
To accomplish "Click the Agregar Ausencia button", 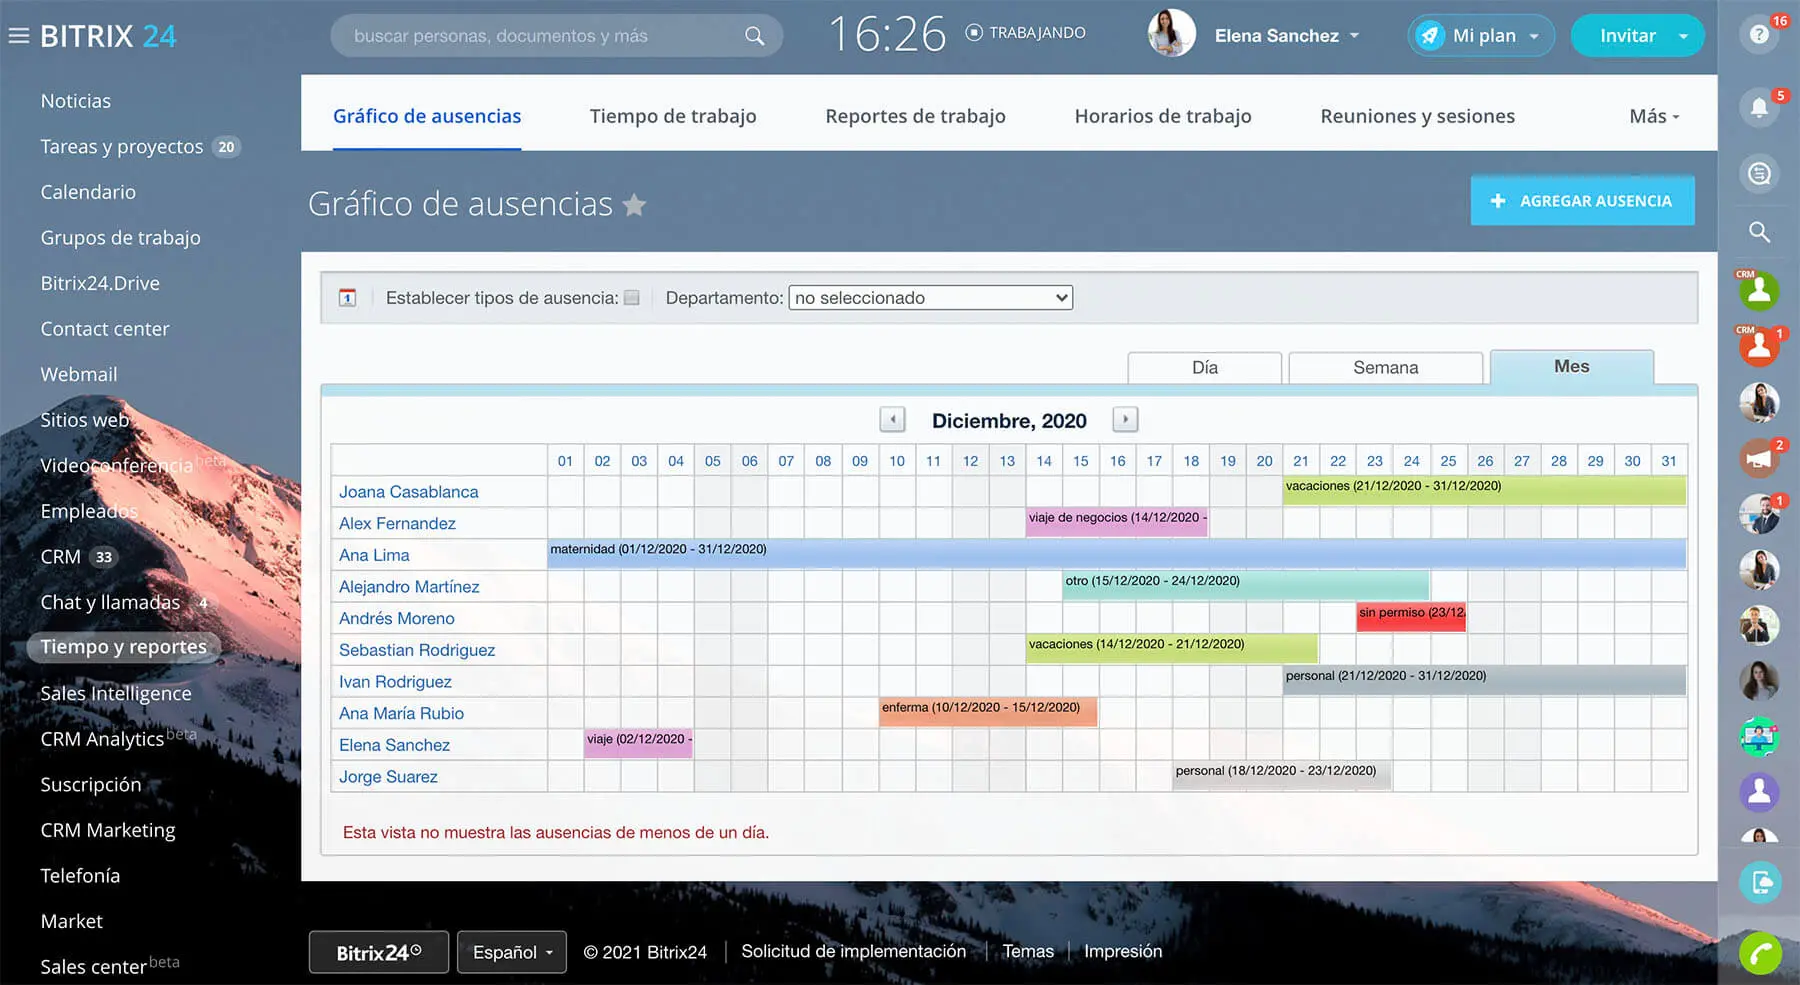I will pyautogui.click(x=1582, y=201).
